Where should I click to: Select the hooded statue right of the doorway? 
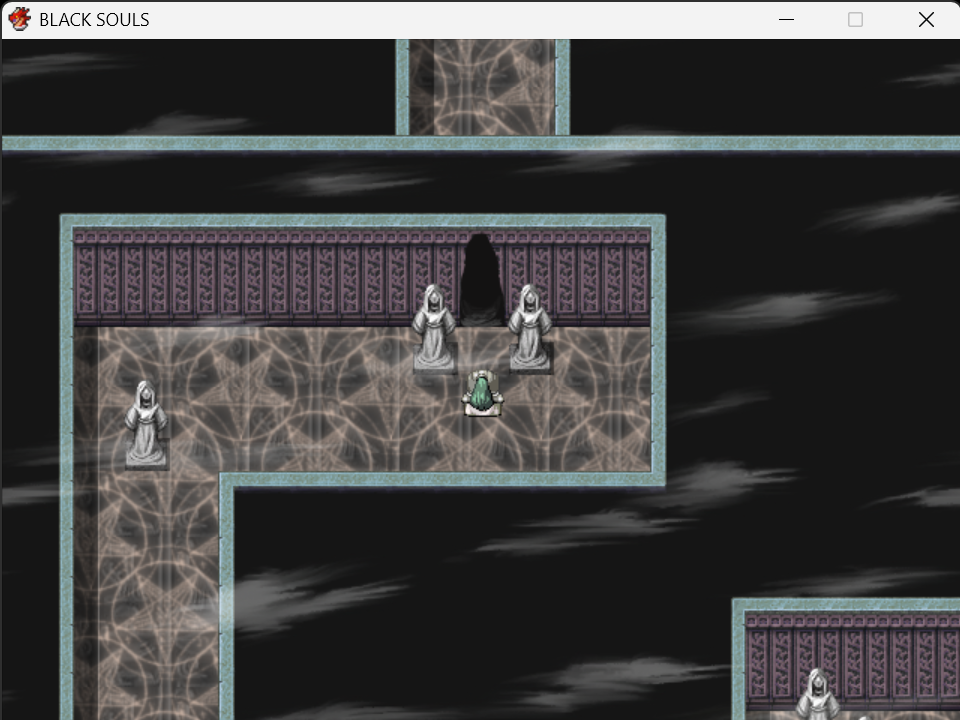[530, 328]
